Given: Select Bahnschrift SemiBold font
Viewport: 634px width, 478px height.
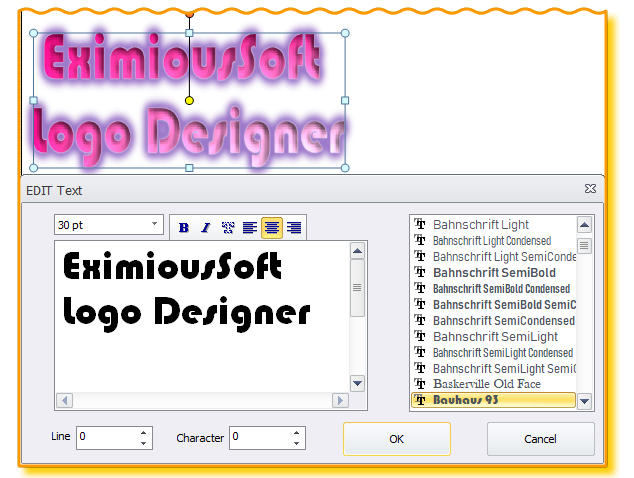Looking at the screenshot, I should (x=494, y=273).
